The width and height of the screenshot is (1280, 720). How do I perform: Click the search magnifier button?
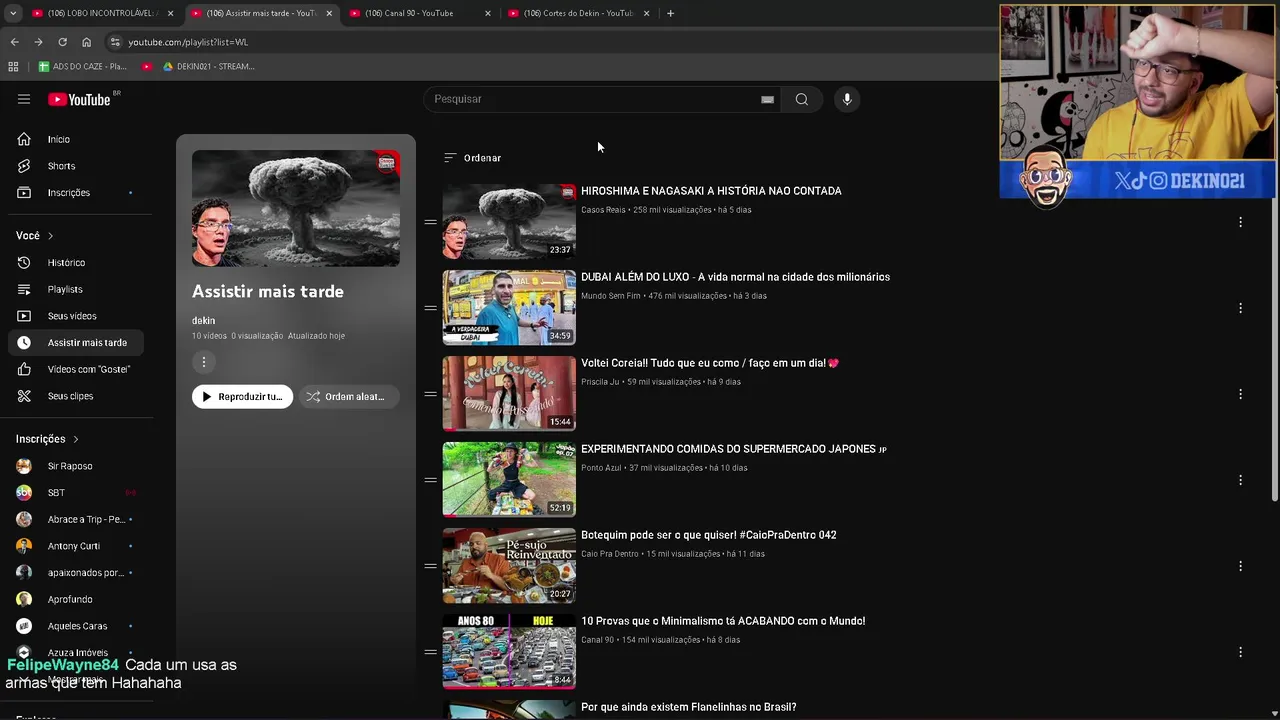tap(801, 99)
